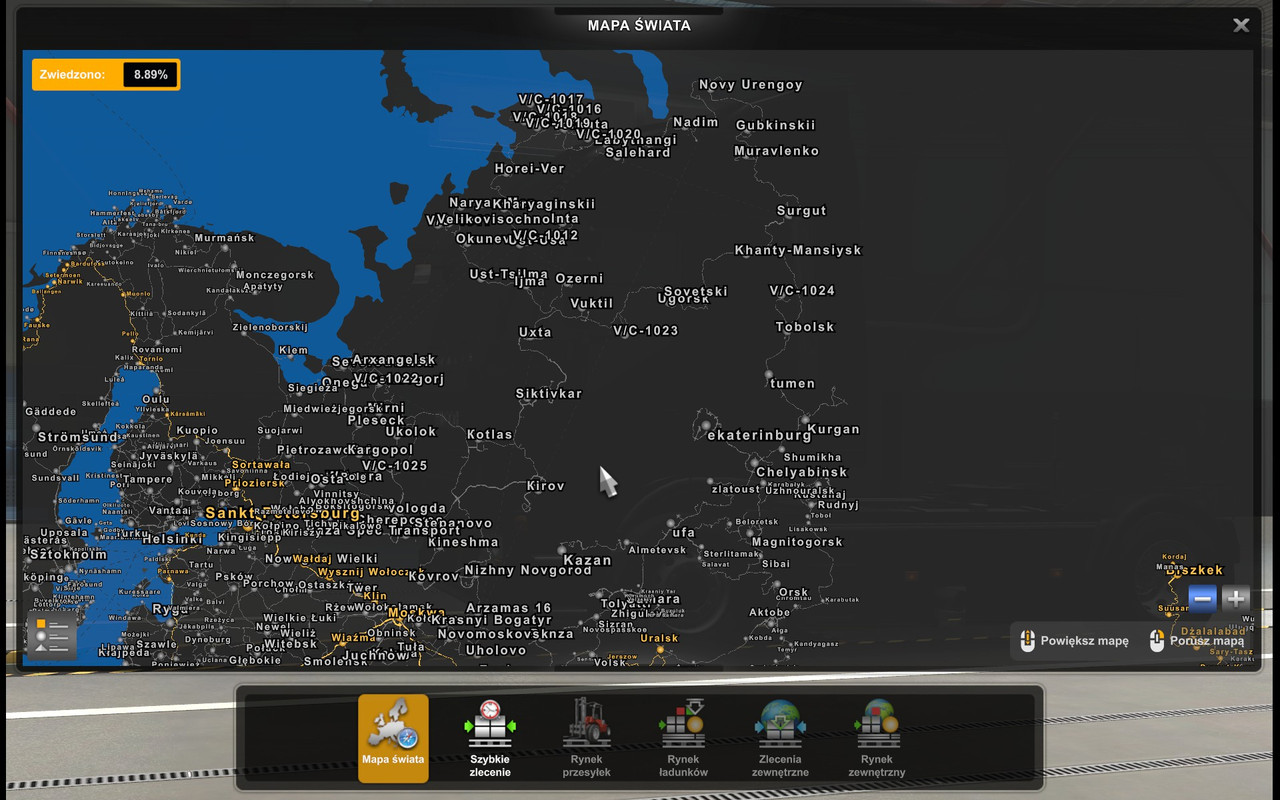Open the Rynek zewnętrzny icon

pyautogui.click(x=877, y=738)
